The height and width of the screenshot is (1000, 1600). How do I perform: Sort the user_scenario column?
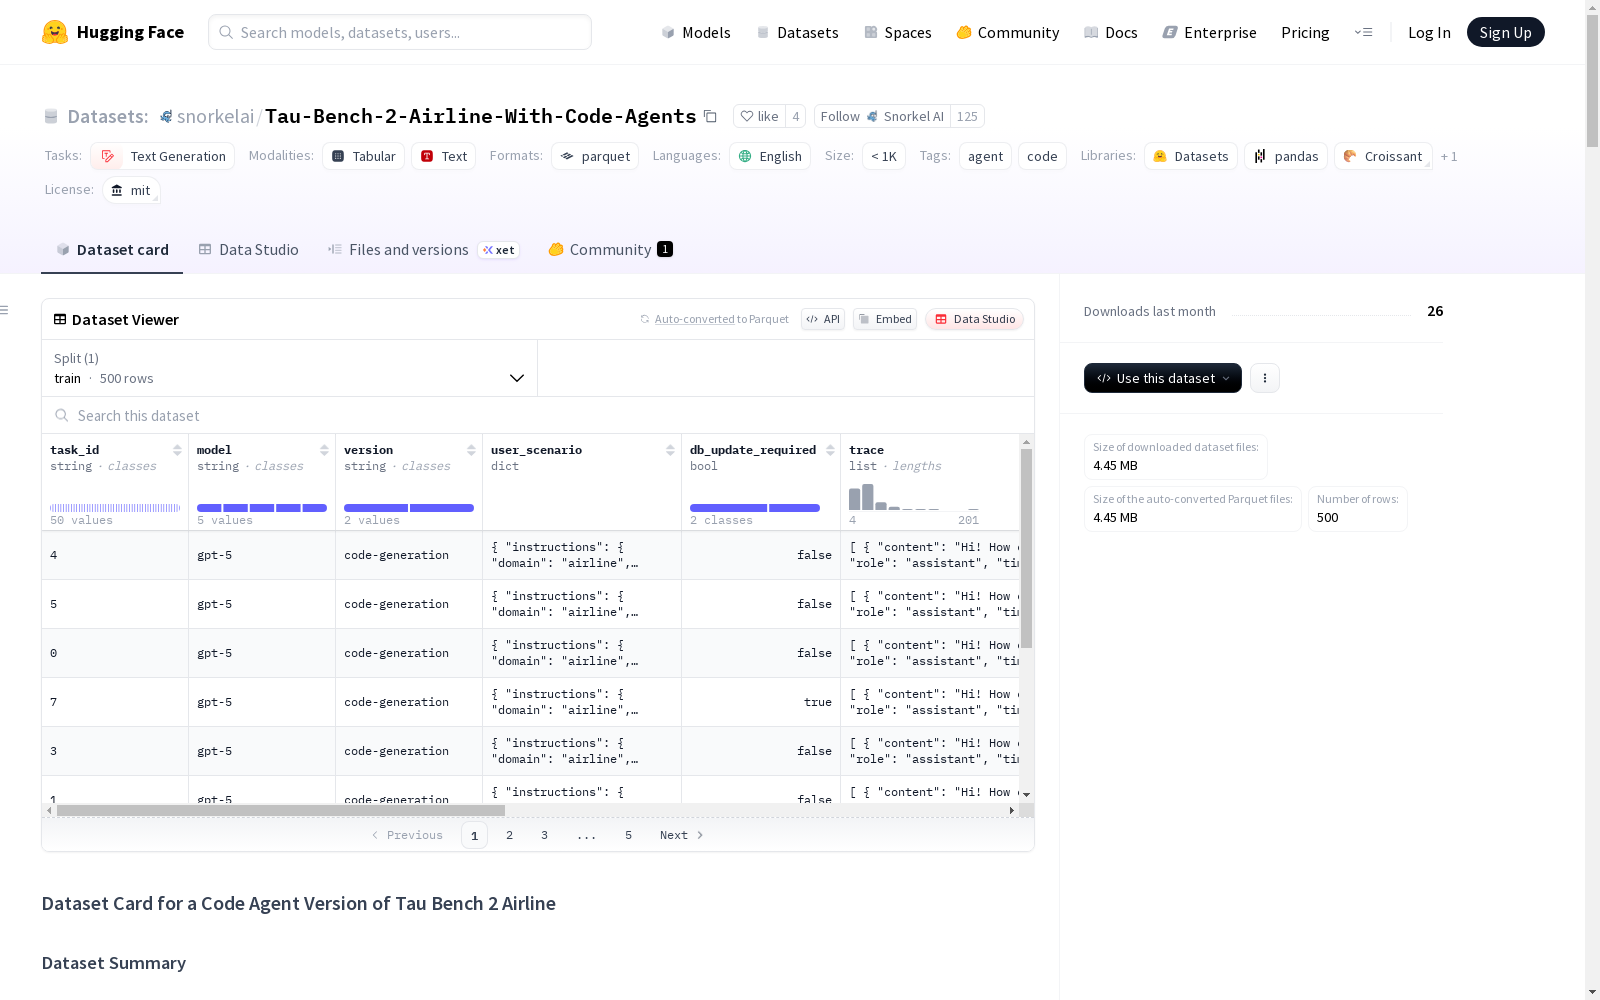pyautogui.click(x=670, y=450)
